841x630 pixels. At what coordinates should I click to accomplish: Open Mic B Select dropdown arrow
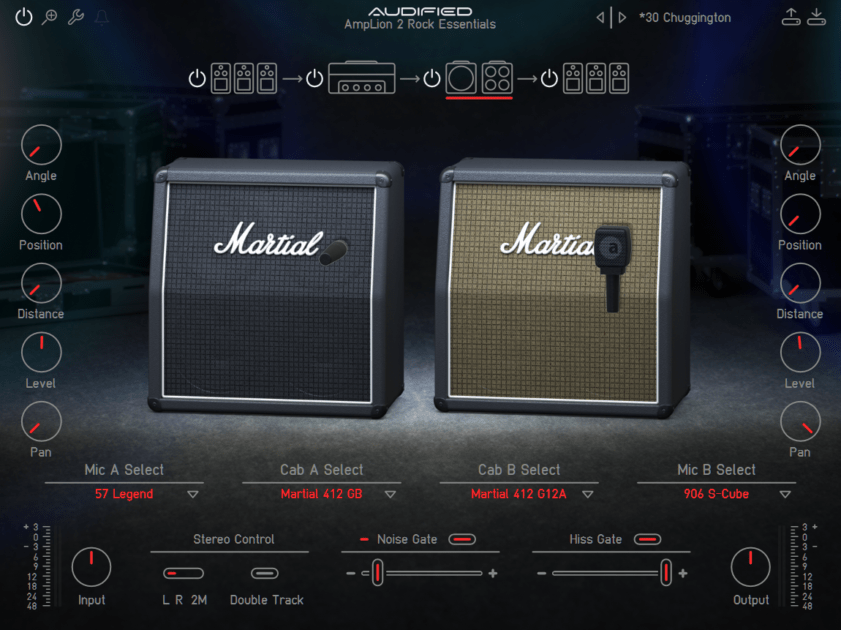pyautogui.click(x=785, y=494)
